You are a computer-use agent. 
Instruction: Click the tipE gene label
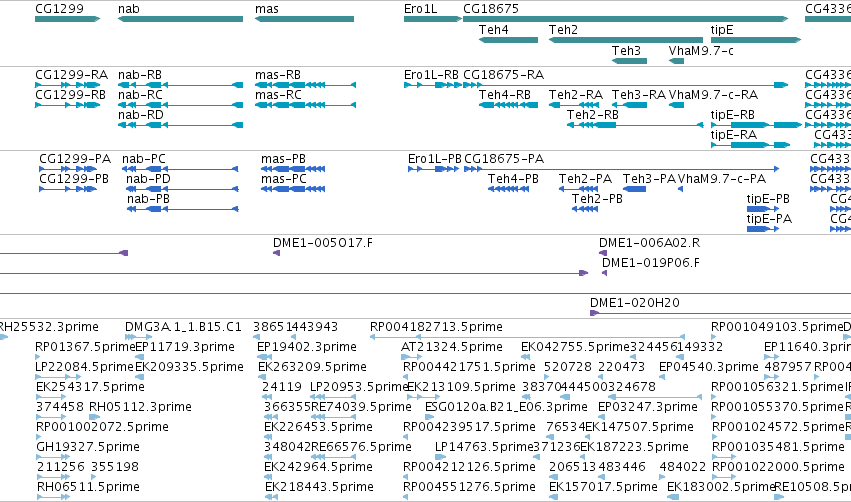point(722,30)
